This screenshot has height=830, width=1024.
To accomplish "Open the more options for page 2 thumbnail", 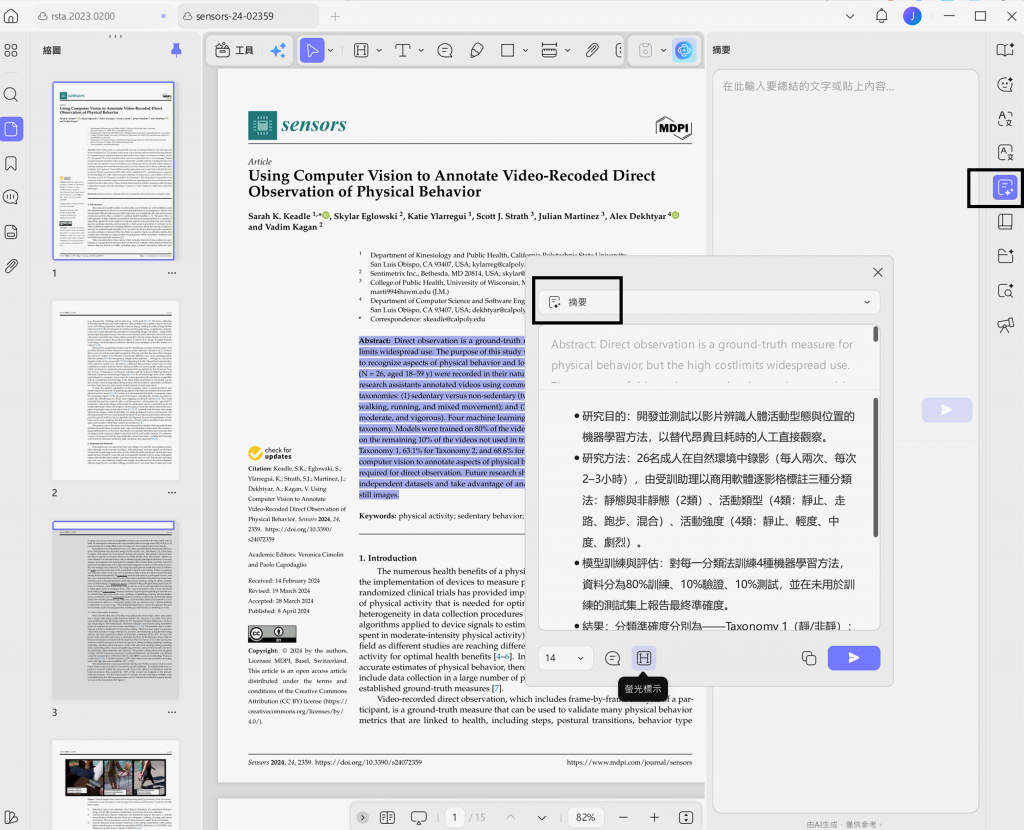I will point(172,492).
